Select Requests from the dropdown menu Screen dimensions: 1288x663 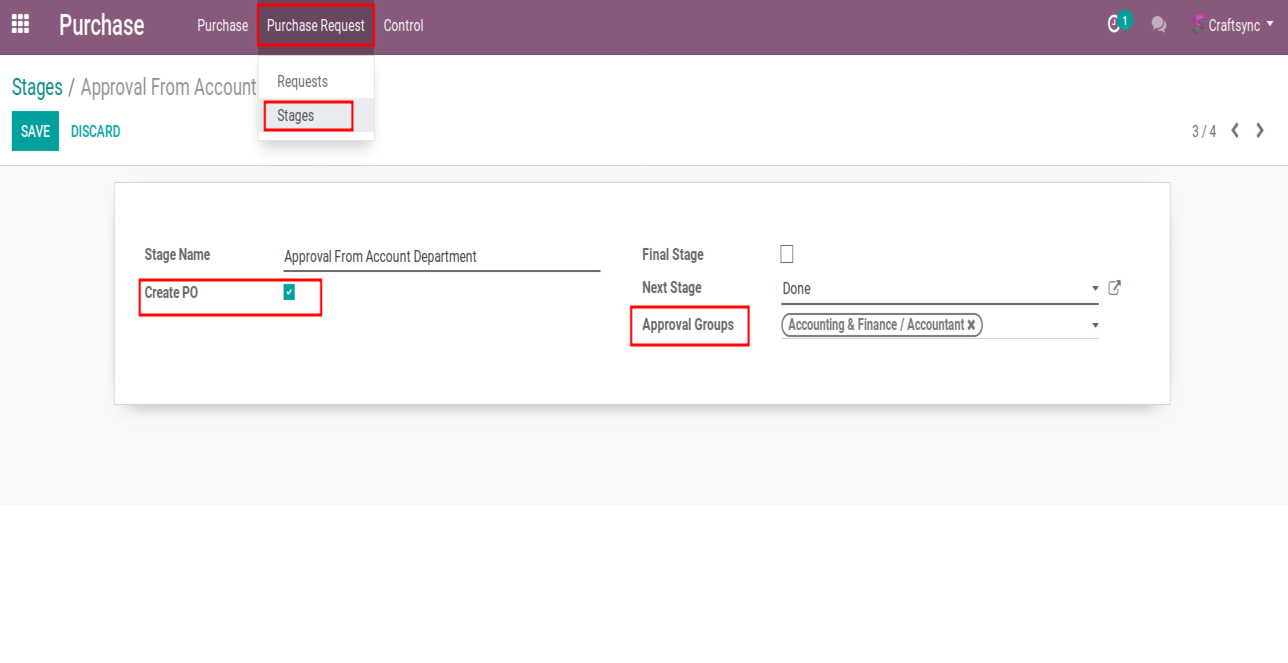click(x=302, y=81)
